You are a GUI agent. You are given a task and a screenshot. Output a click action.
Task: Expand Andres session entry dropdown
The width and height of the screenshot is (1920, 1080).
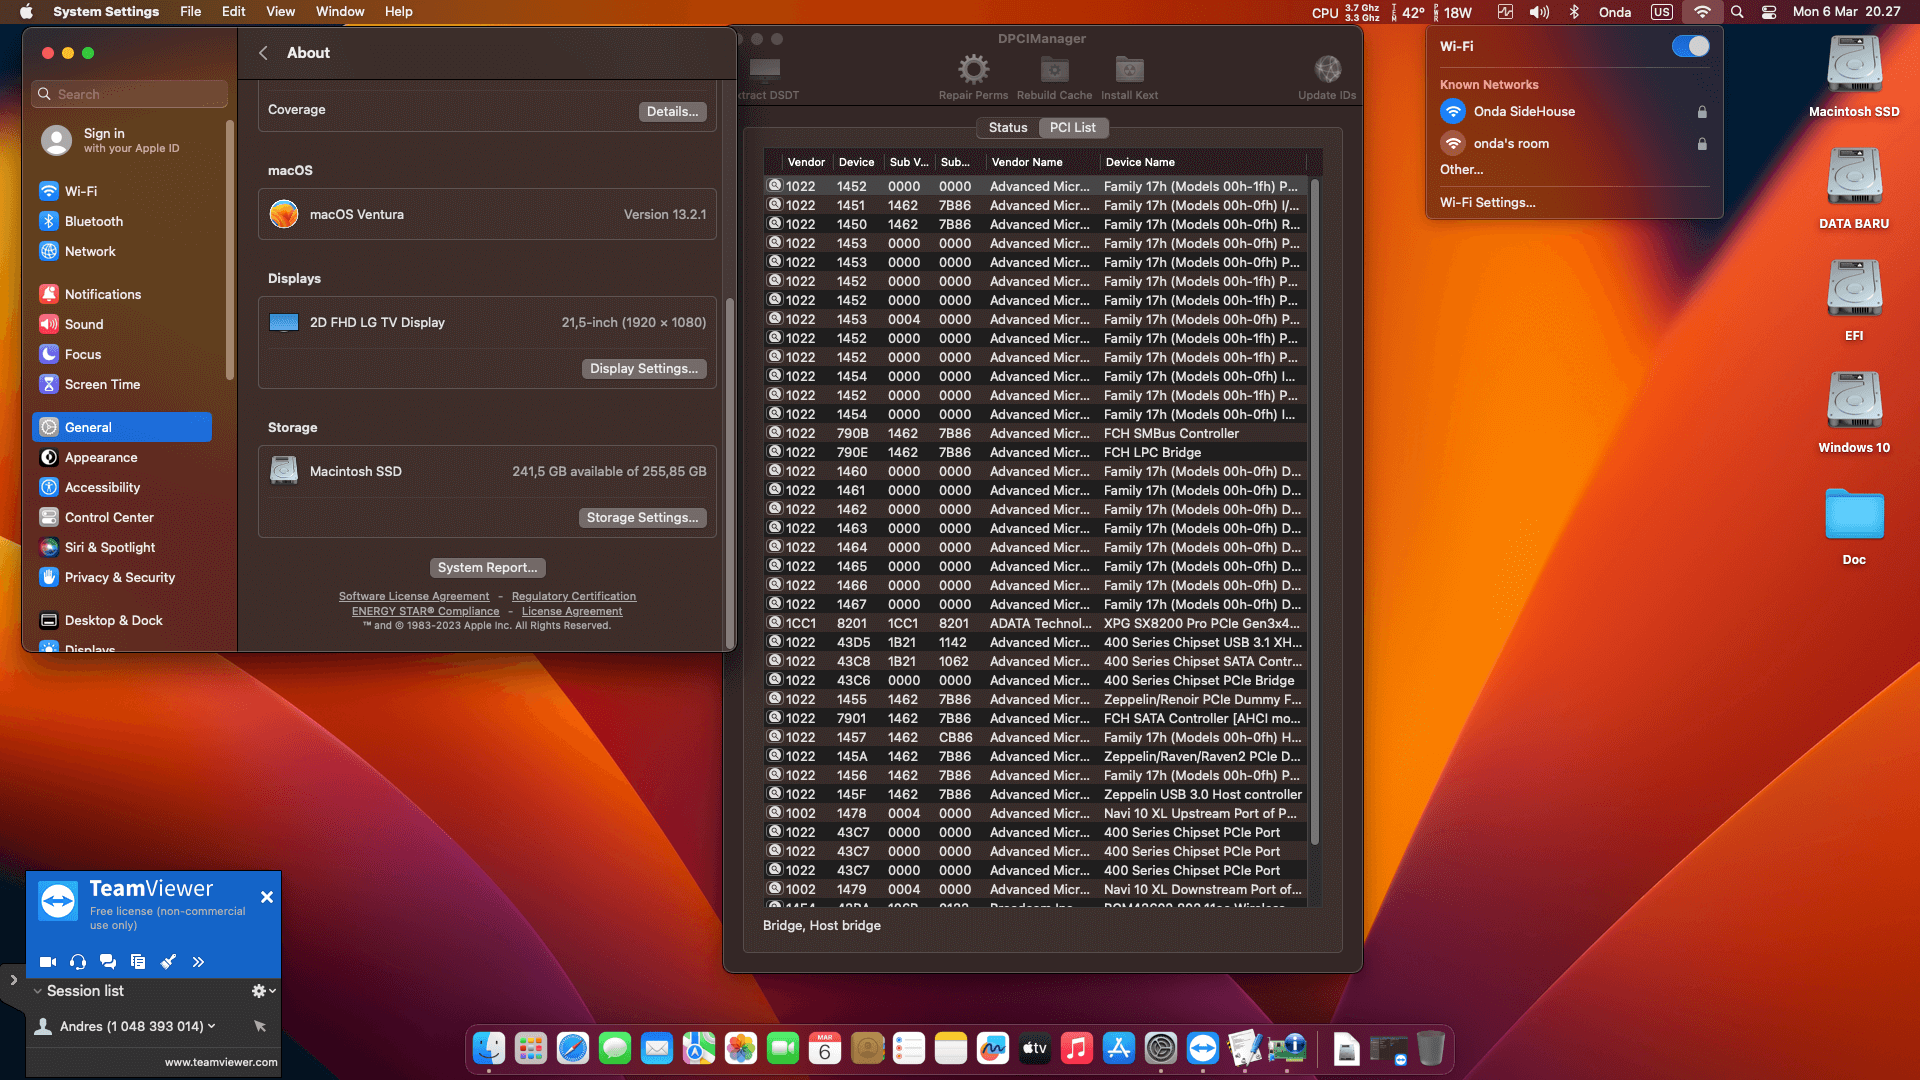pyautogui.click(x=211, y=1026)
